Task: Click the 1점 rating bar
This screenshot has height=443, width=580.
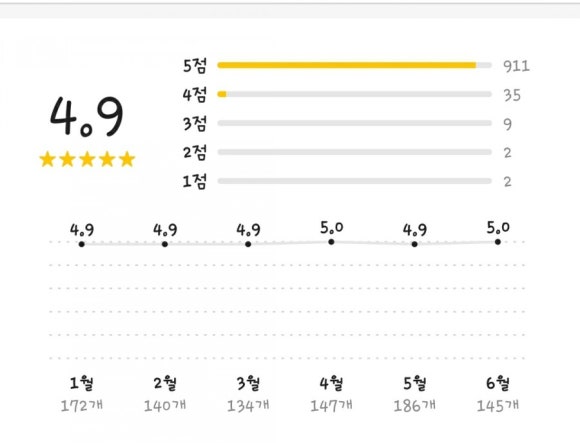Action: (354, 181)
